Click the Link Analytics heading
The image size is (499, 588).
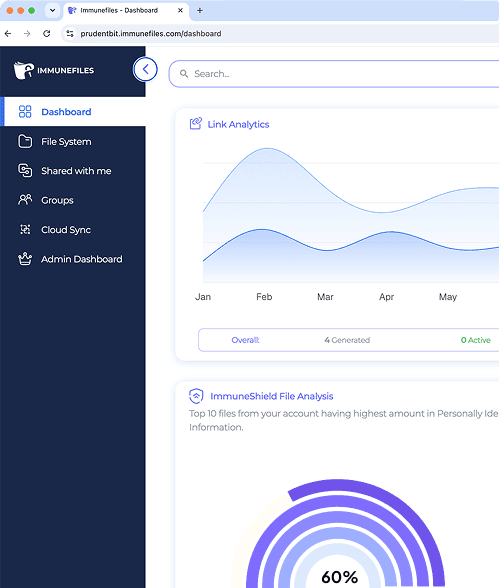[x=238, y=124]
